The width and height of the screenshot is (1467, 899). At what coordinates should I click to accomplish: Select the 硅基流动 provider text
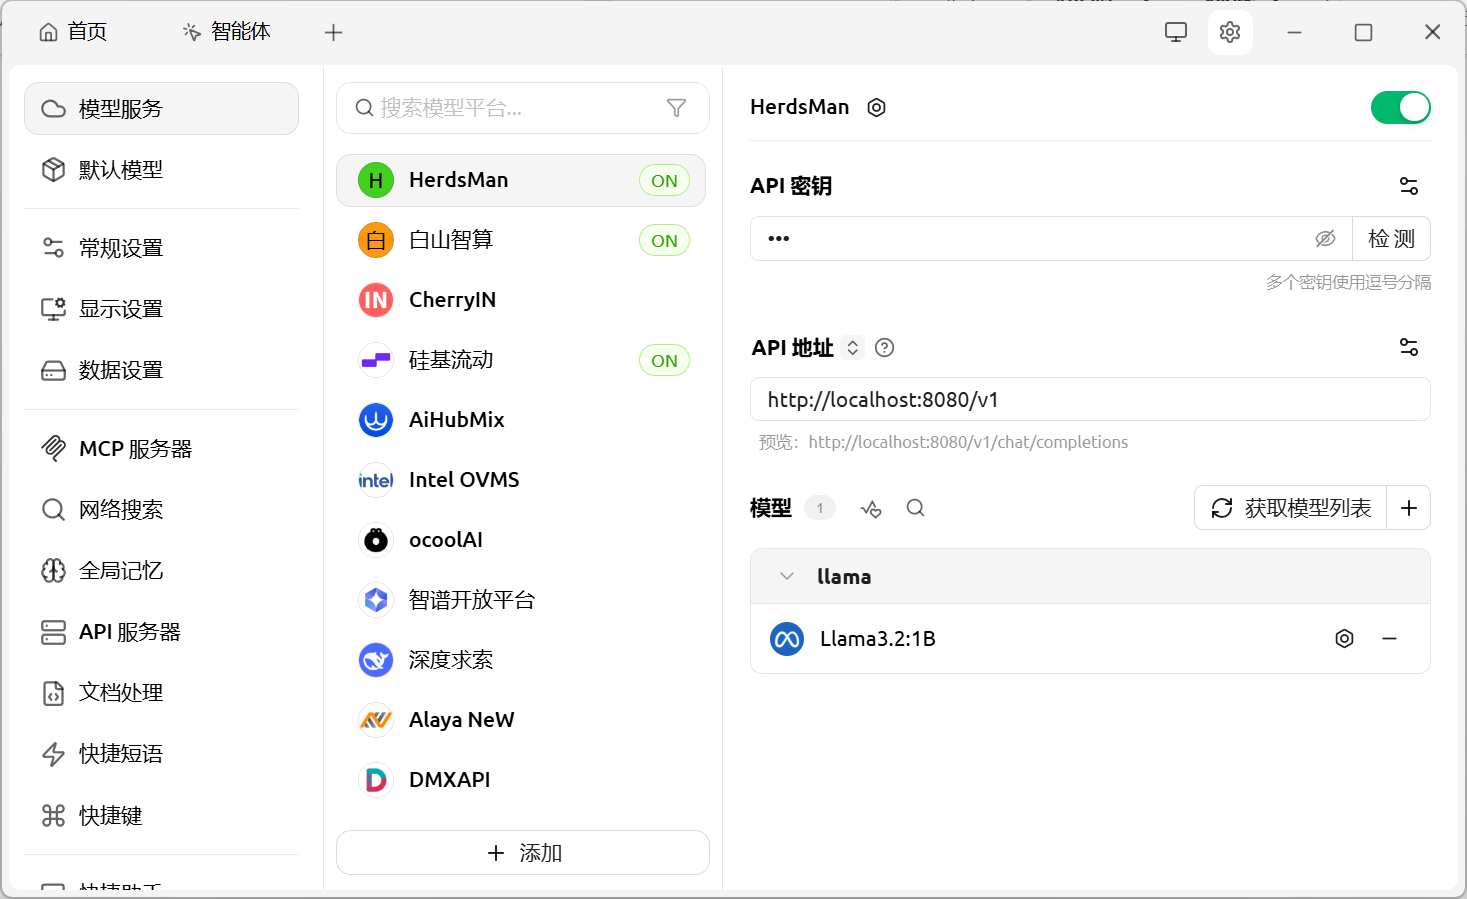pyautogui.click(x=451, y=360)
